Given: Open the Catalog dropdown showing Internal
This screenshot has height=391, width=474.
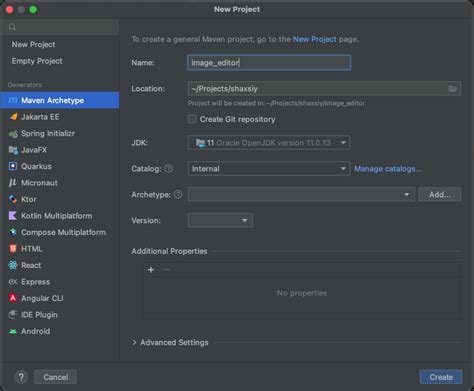Looking at the screenshot, I should [269, 169].
